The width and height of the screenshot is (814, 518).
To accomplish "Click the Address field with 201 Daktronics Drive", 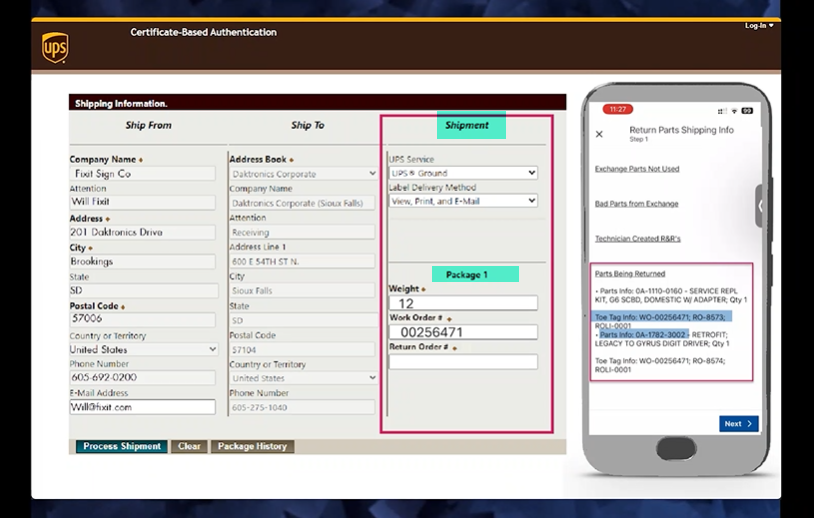I will pyautogui.click(x=143, y=232).
